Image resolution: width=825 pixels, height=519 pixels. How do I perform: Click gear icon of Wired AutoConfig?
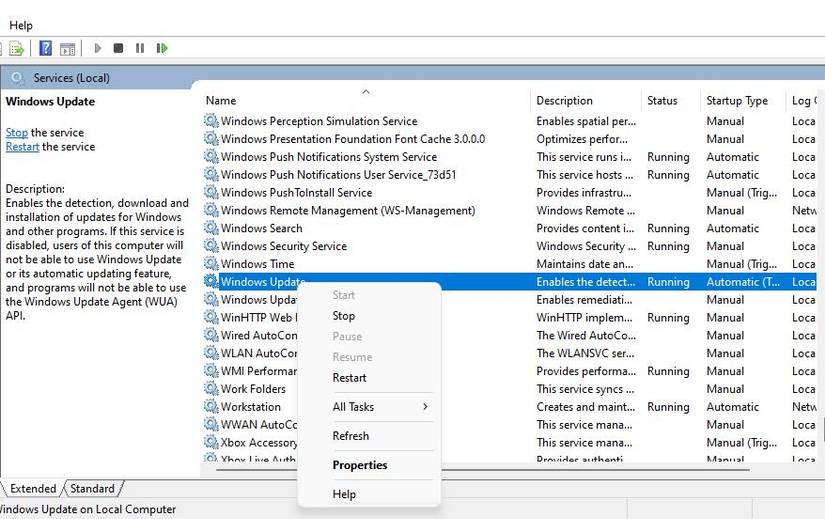pos(211,335)
